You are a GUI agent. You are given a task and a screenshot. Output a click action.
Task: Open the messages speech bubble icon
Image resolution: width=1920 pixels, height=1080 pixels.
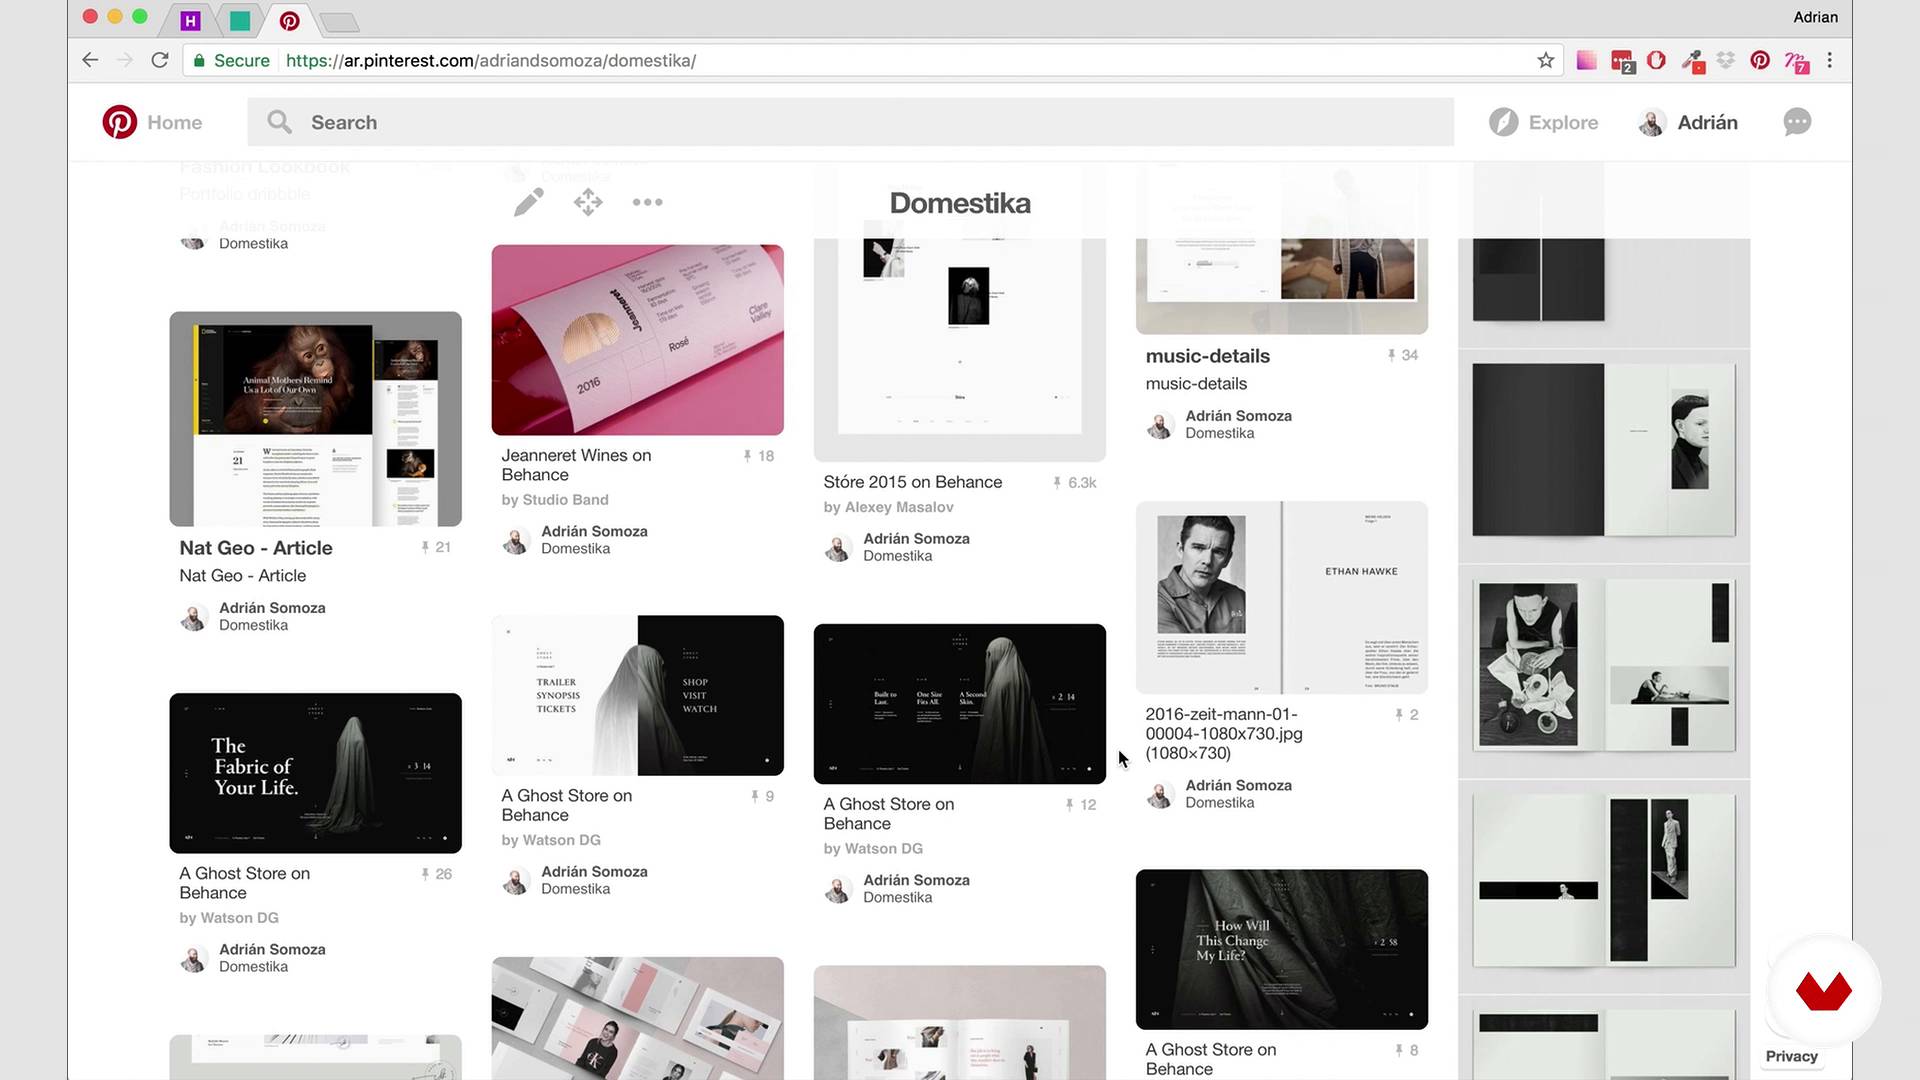coord(1797,122)
